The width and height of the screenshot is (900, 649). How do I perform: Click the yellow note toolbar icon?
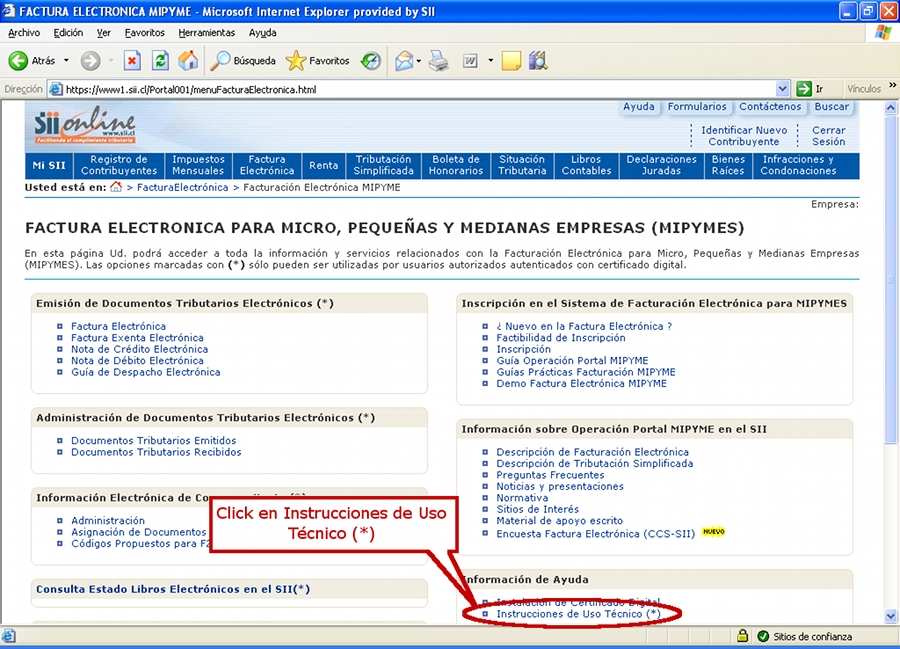click(511, 60)
